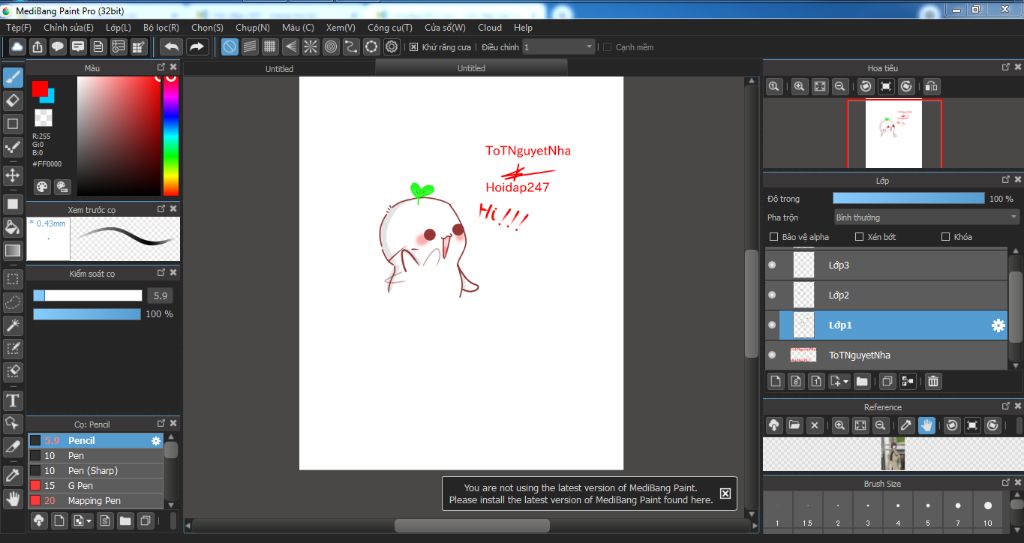Toggle the Cạnh mềm checkbox
The width and height of the screenshot is (1024, 543).
[607, 47]
